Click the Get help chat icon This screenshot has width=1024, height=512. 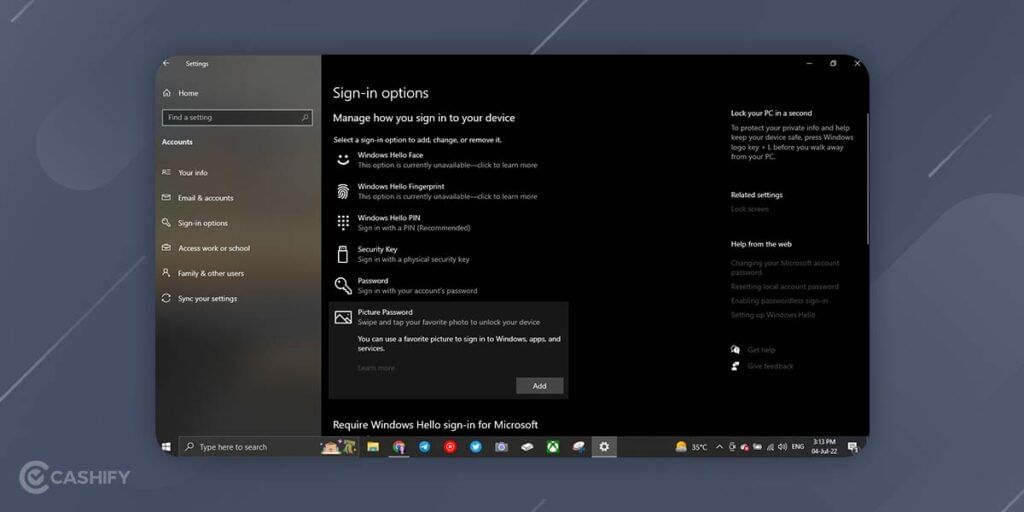coord(735,349)
